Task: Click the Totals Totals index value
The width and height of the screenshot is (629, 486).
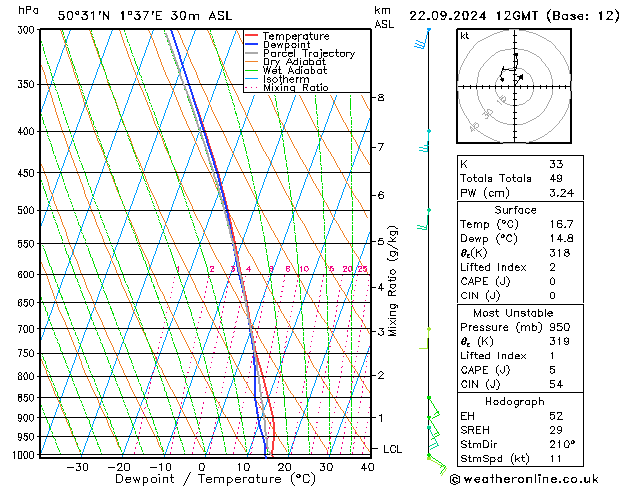Action: point(556,178)
